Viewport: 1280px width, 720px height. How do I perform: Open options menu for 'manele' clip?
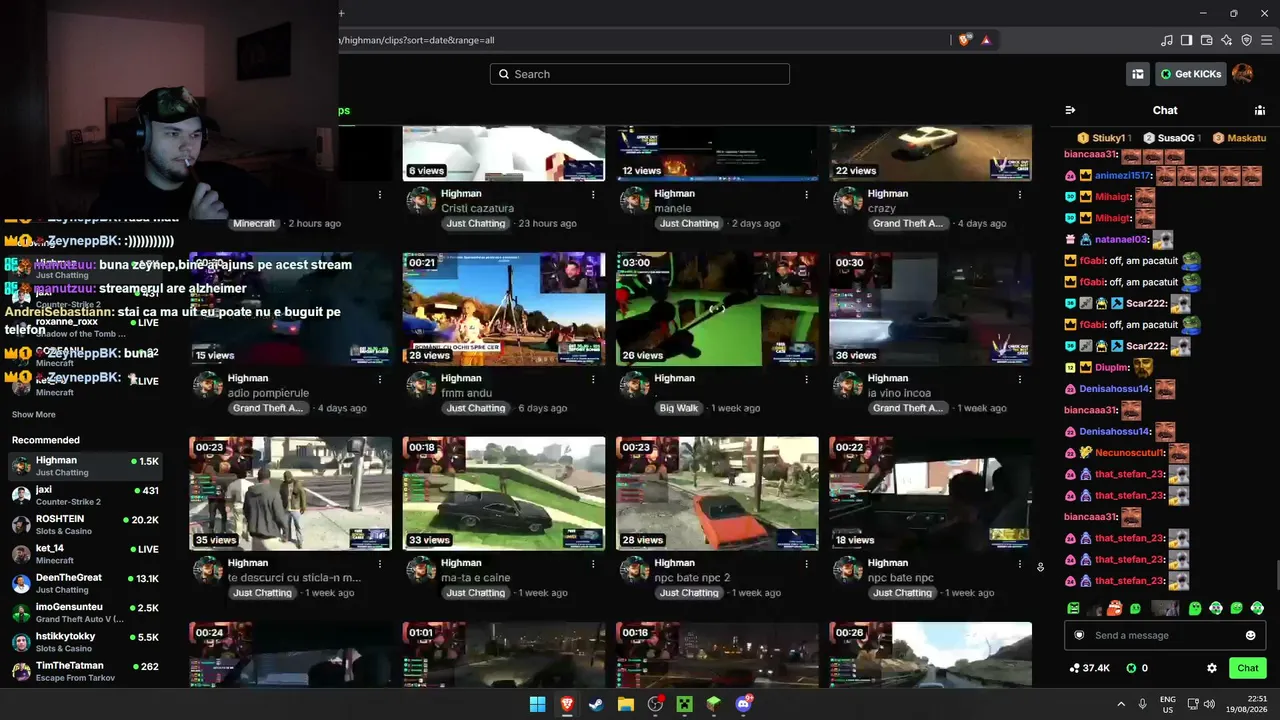806,194
